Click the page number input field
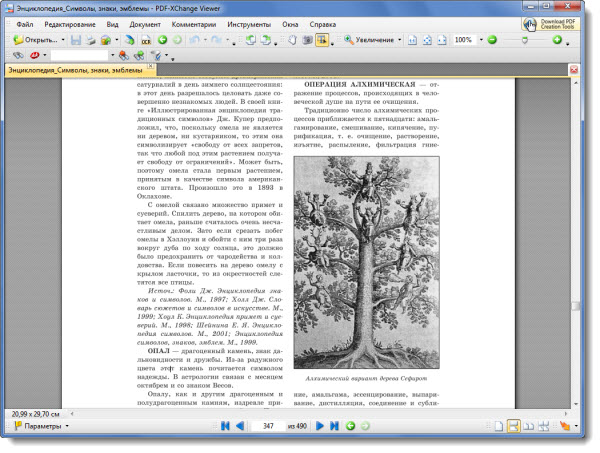 [x=267, y=426]
